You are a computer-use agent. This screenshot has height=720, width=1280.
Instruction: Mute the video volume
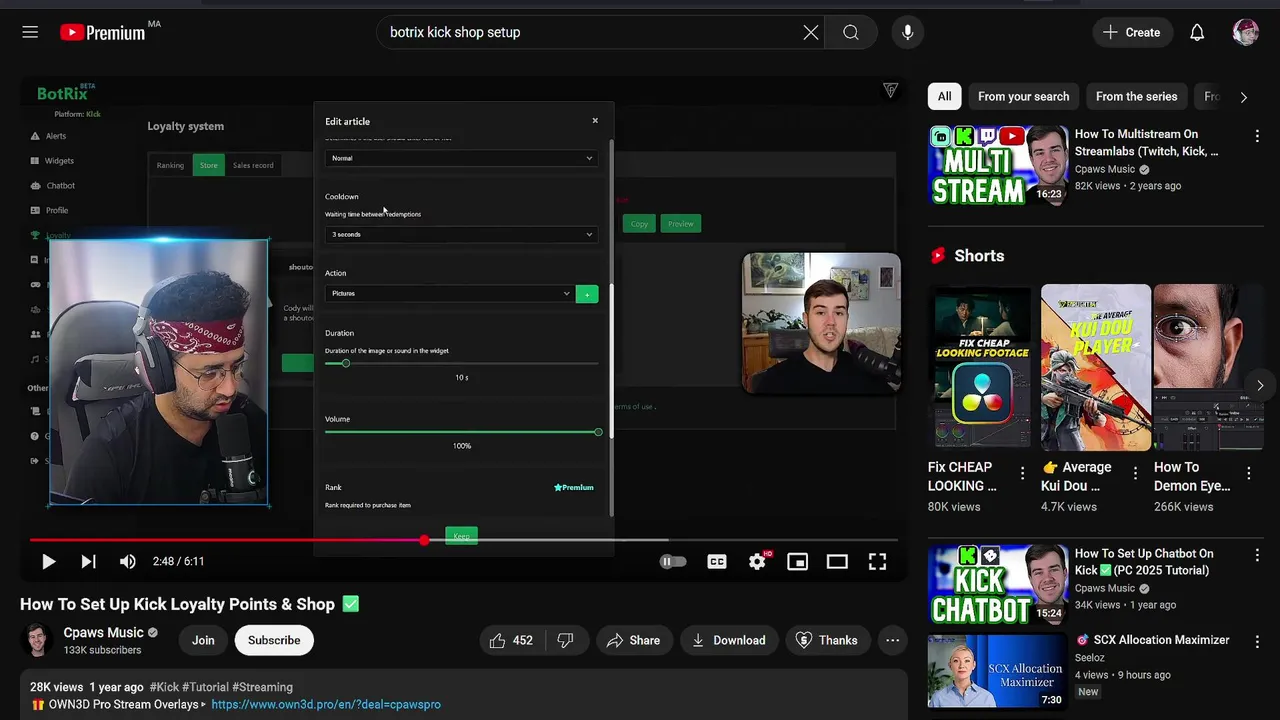coord(128,562)
